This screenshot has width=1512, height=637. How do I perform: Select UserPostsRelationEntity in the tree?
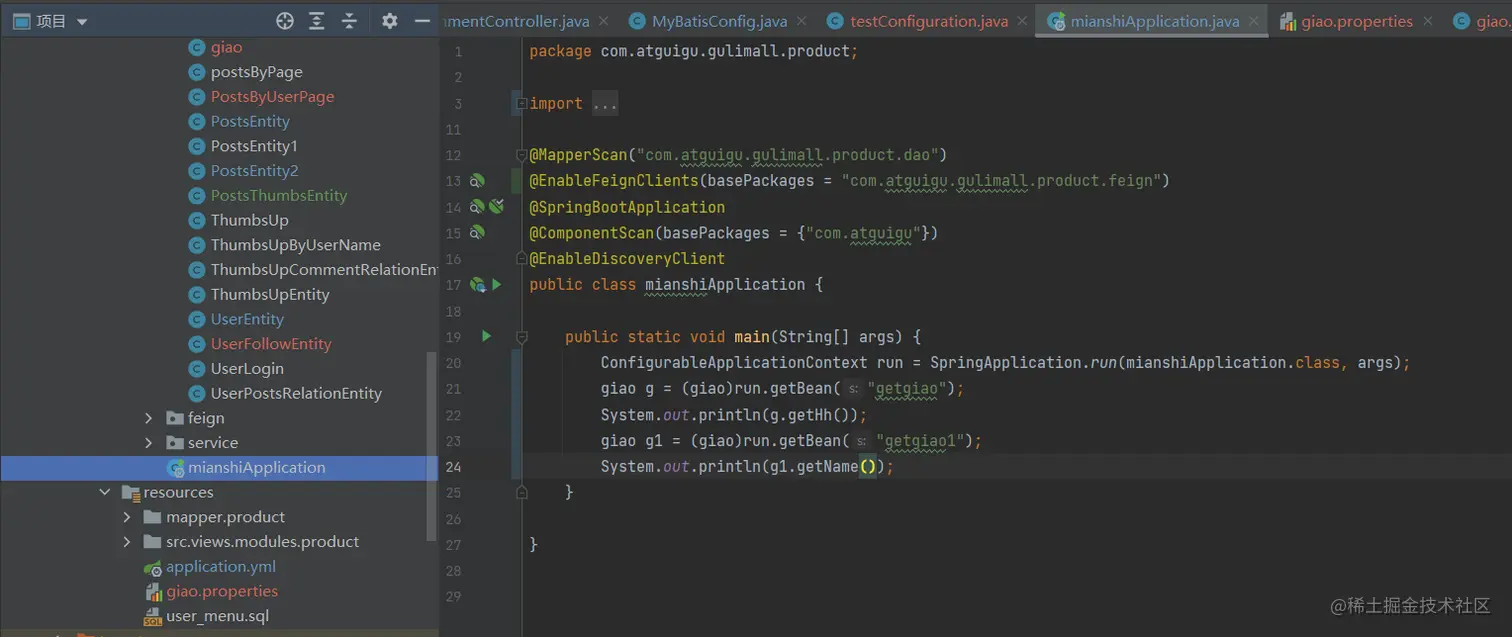296,393
